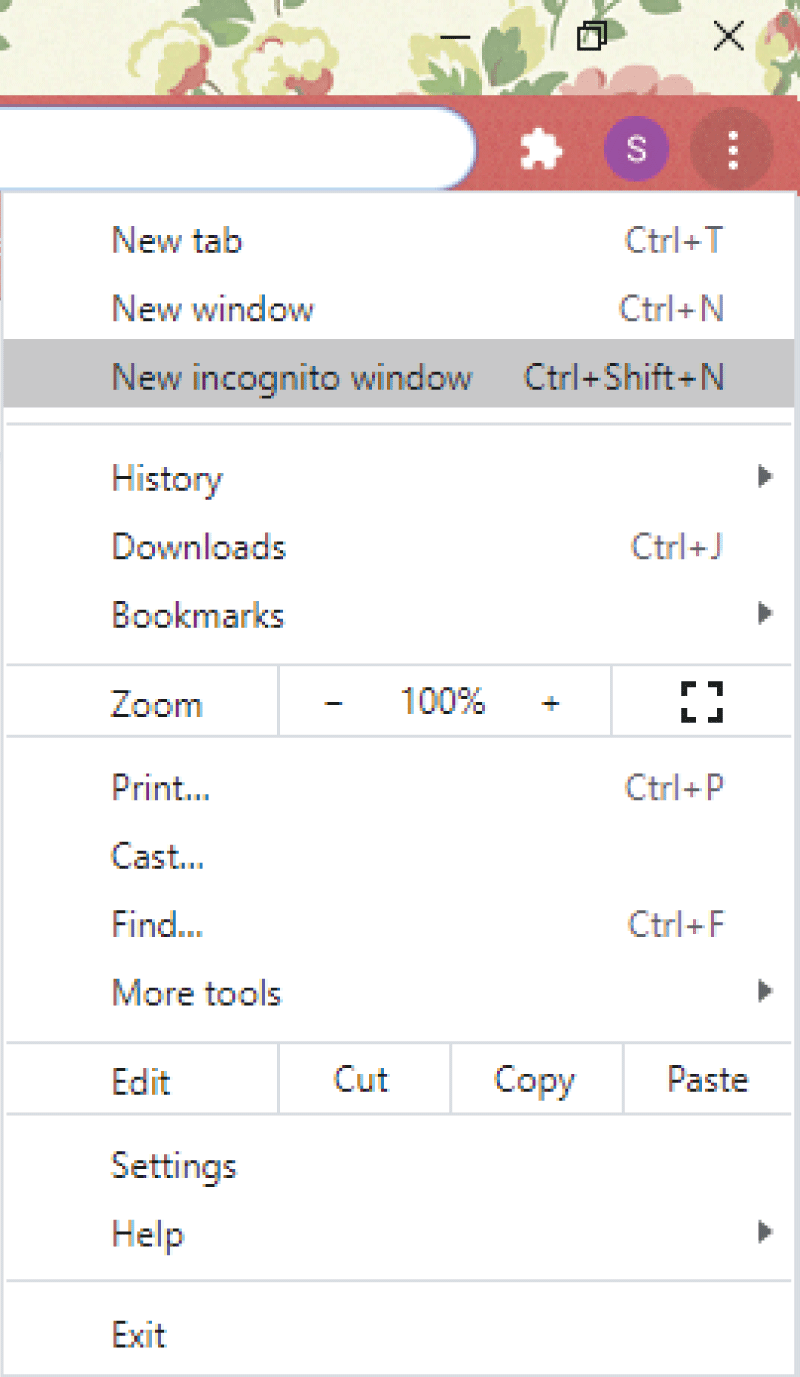Choose New window menu item

[x=400, y=309]
